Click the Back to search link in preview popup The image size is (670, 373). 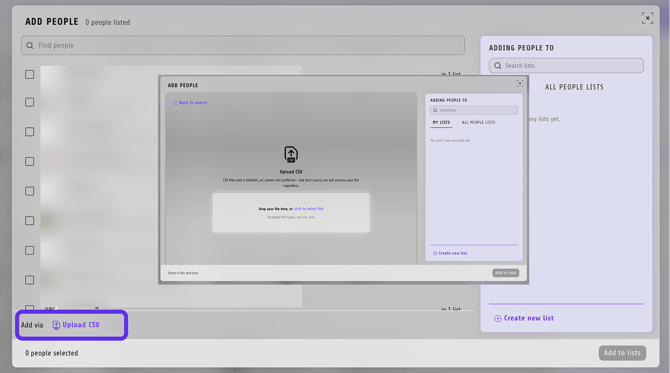click(x=190, y=103)
